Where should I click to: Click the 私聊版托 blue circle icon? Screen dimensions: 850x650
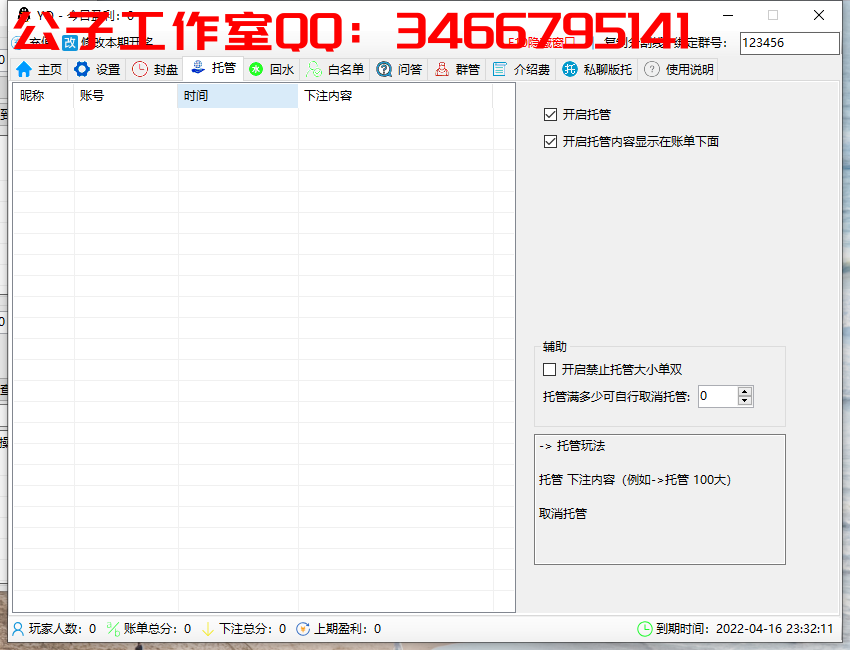click(x=570, y=69)
